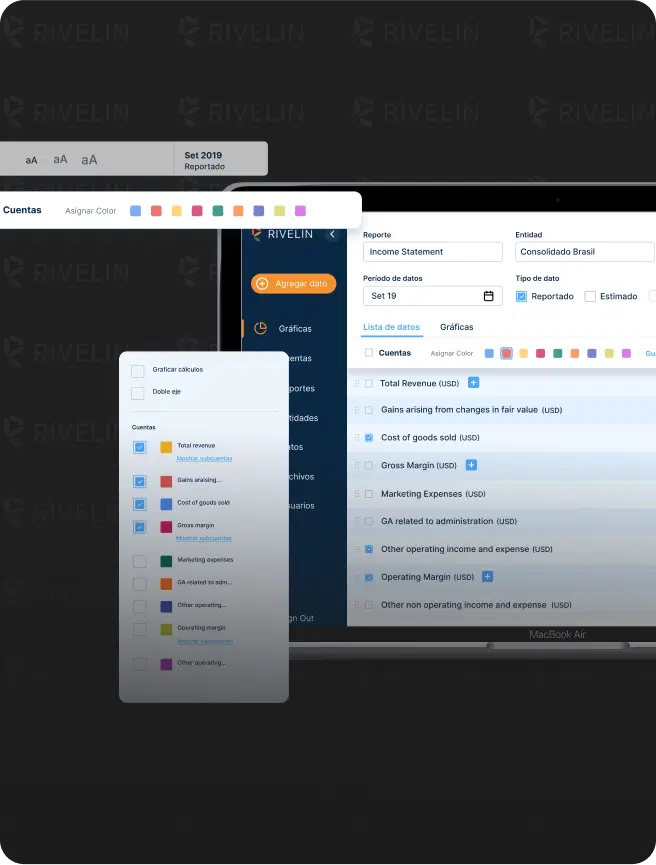
Task: Pick the green swatch in laptop color row
Action: 558,353
